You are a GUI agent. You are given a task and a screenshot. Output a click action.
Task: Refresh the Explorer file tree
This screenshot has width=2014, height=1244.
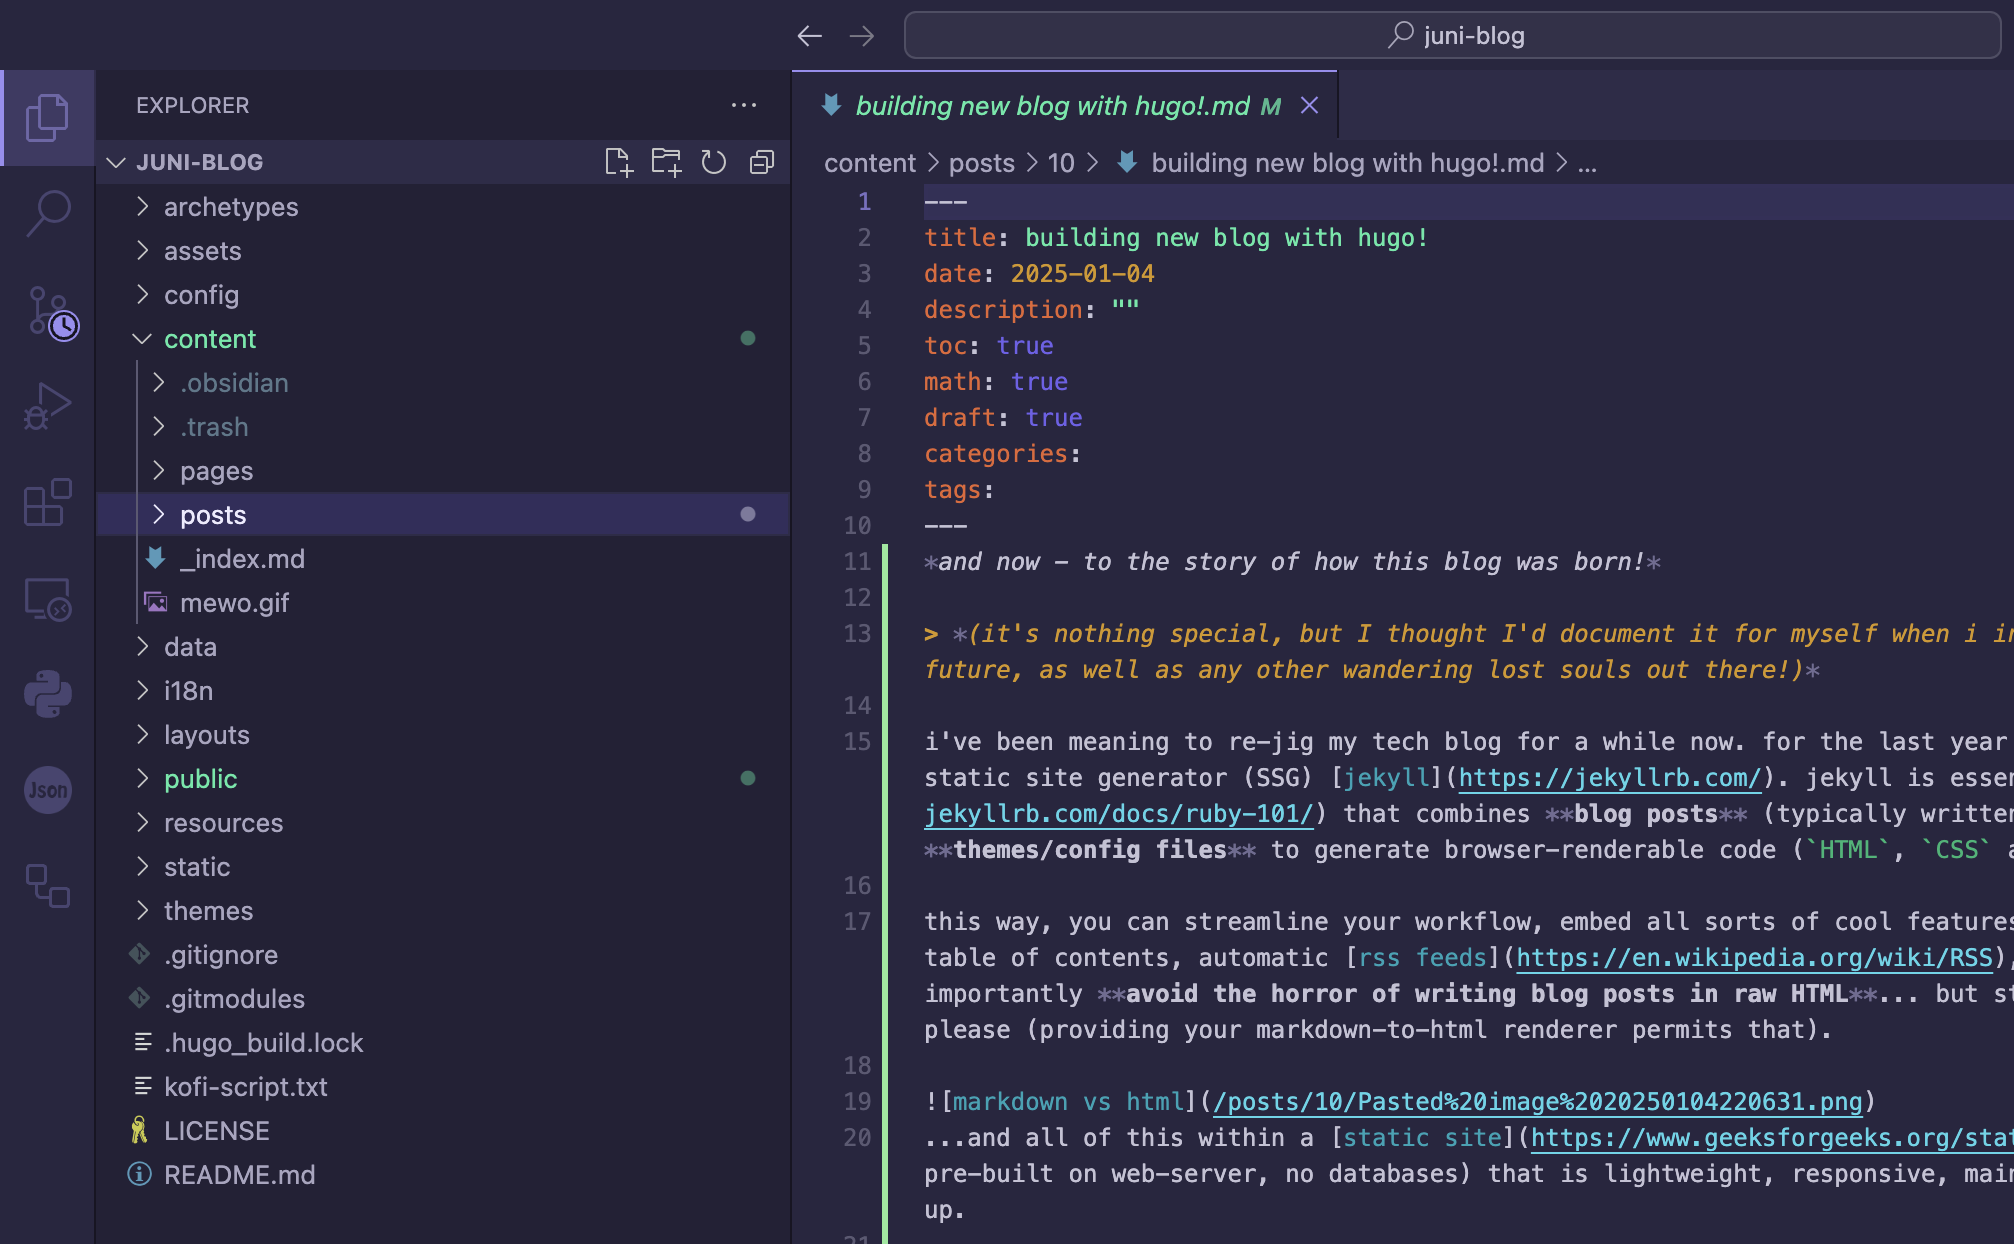(713, 162)
